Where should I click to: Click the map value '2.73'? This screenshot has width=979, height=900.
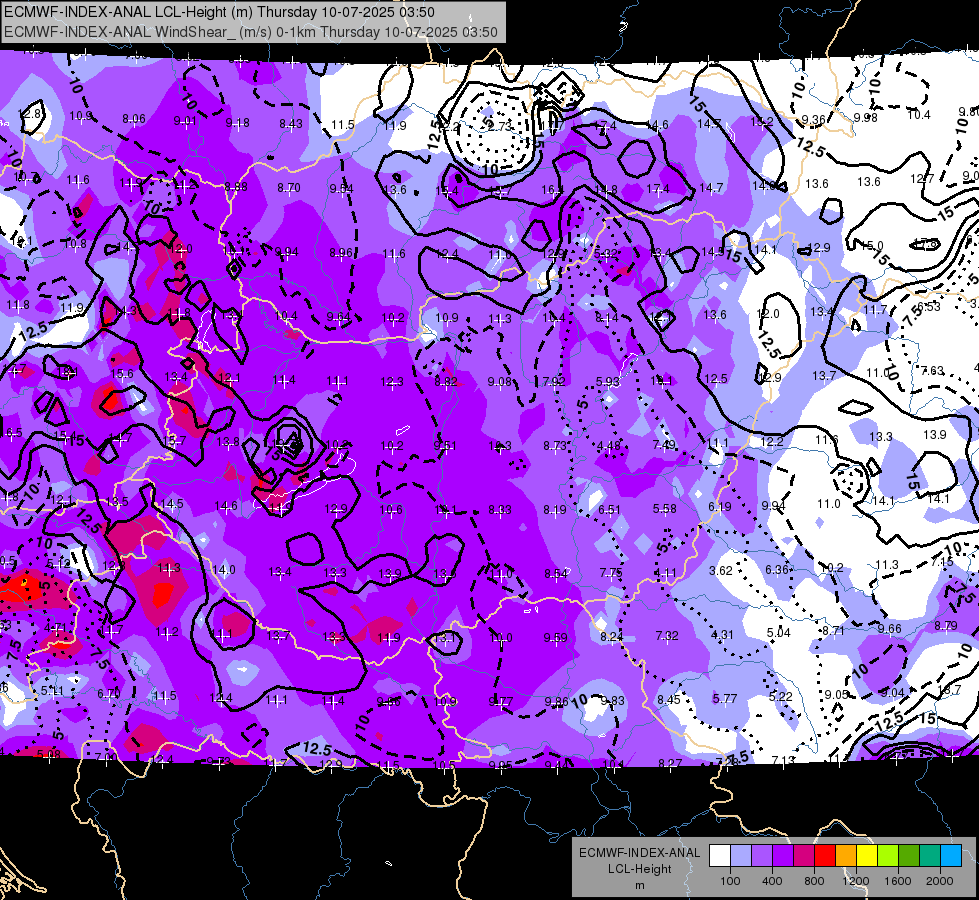pyautogui.click(x=498, y=126)
